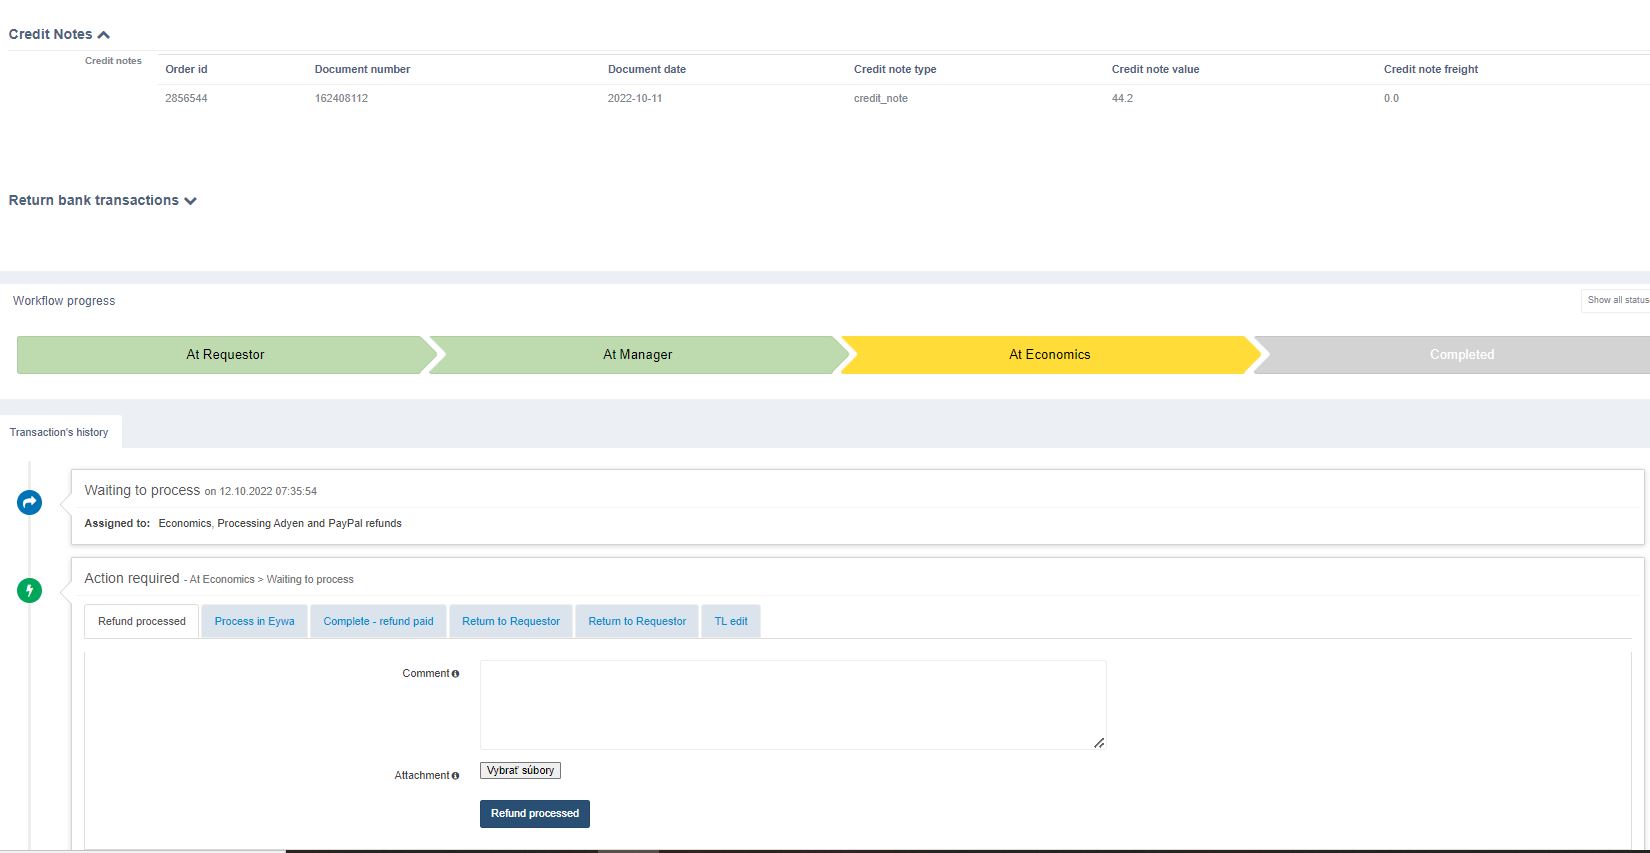
Task: Click the blue forward-arrow history icon
Action: [30, 502]
